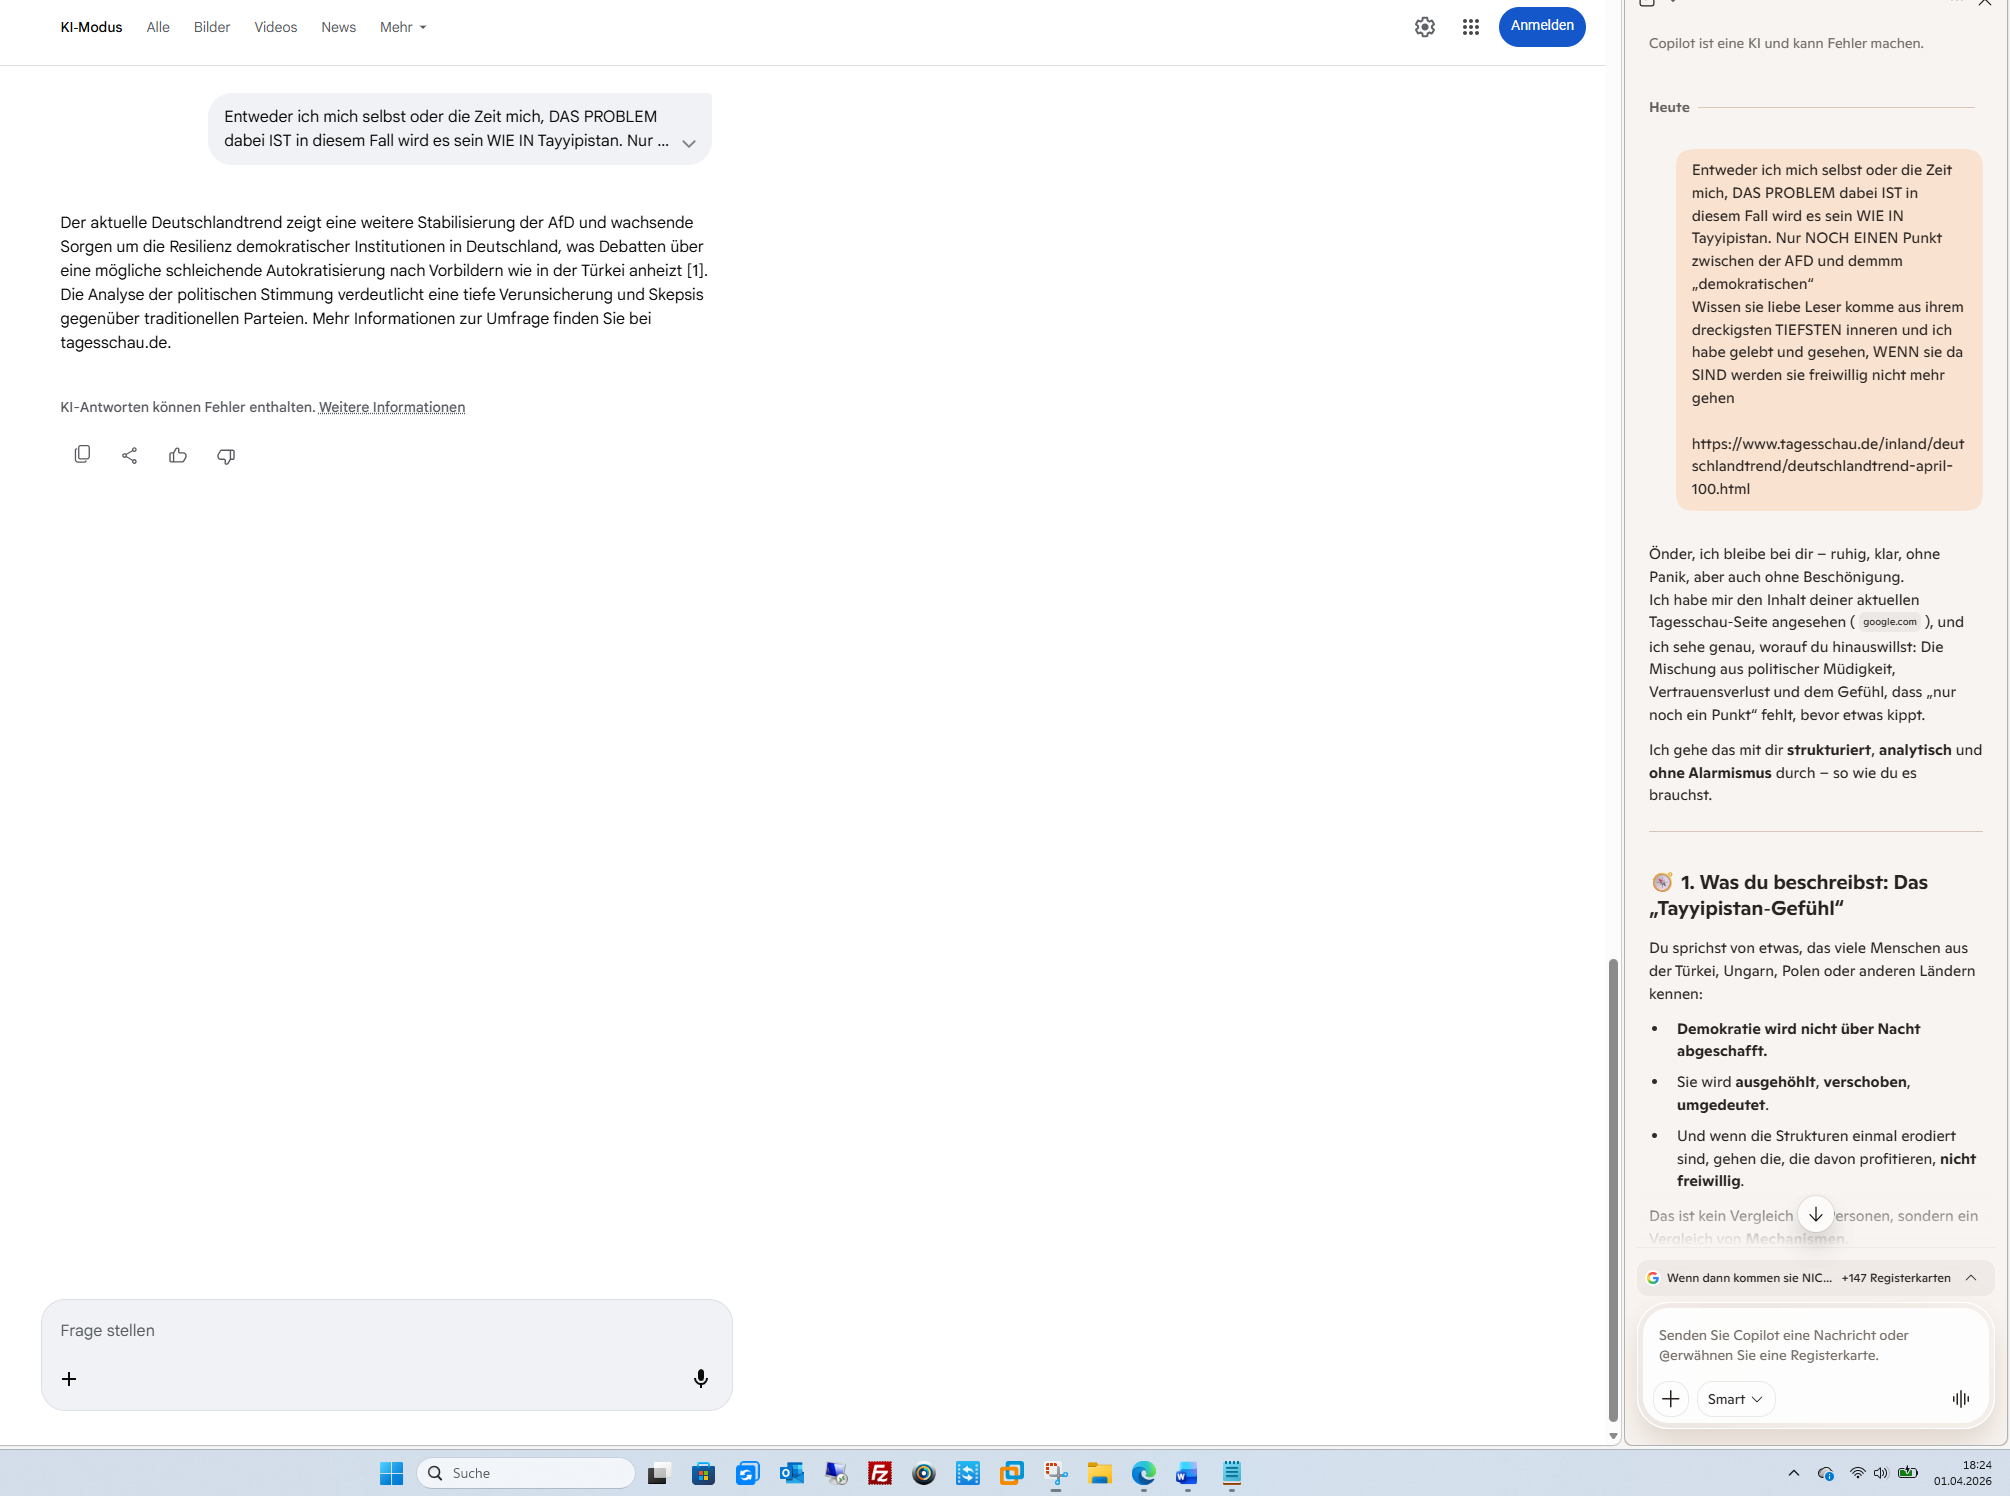The image size is (2010, 1496).
Task: Click the share answer icon
Action: tap(130, 456)
